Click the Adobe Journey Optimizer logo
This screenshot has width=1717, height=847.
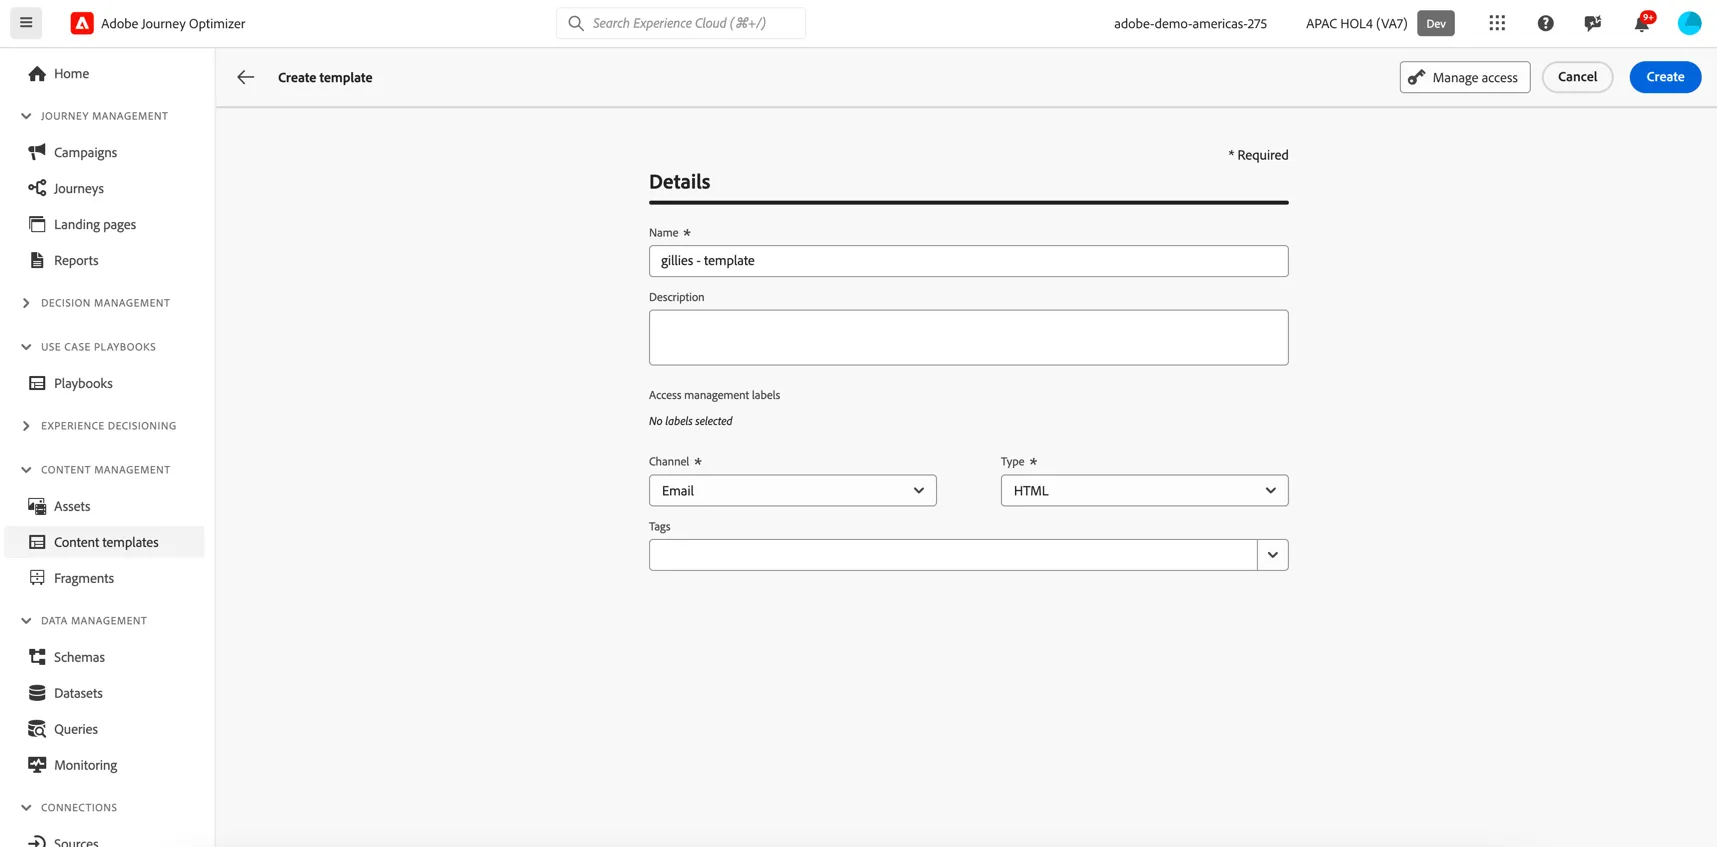point(82,23)
